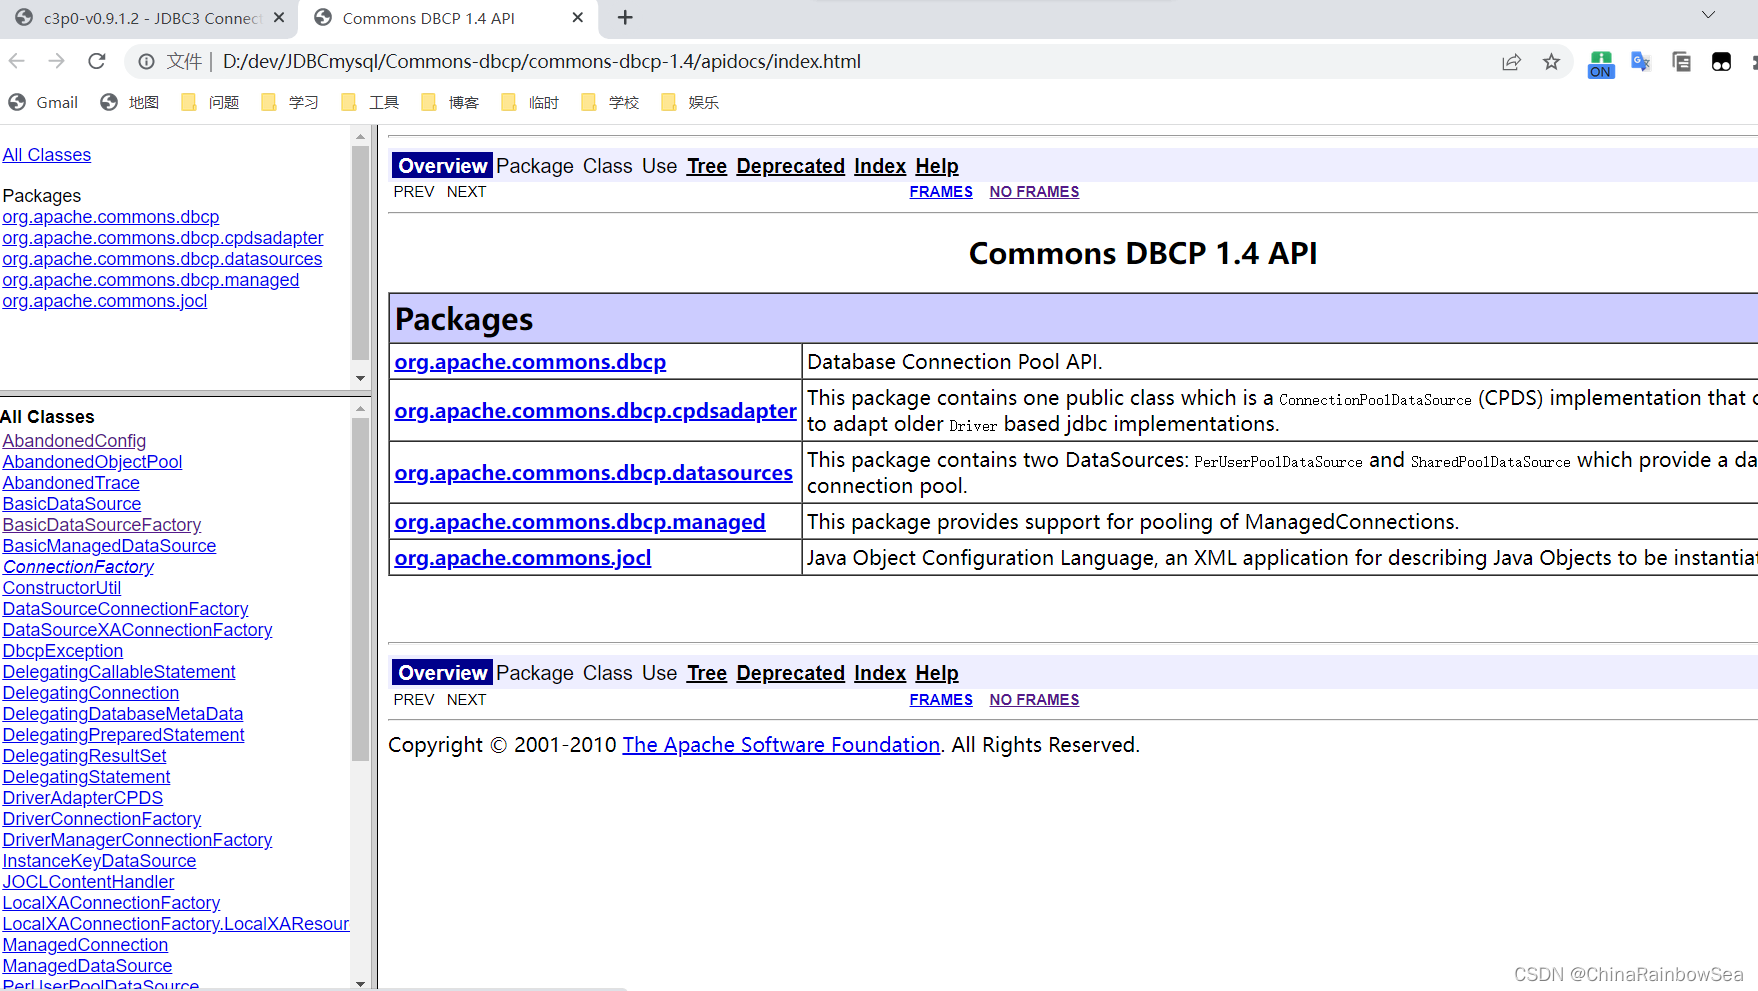Image resolution: width=1758 pixels, height=991 pixels.
Task: Click the top NO FRAMES link
Action: click(x=1034, y=192)
